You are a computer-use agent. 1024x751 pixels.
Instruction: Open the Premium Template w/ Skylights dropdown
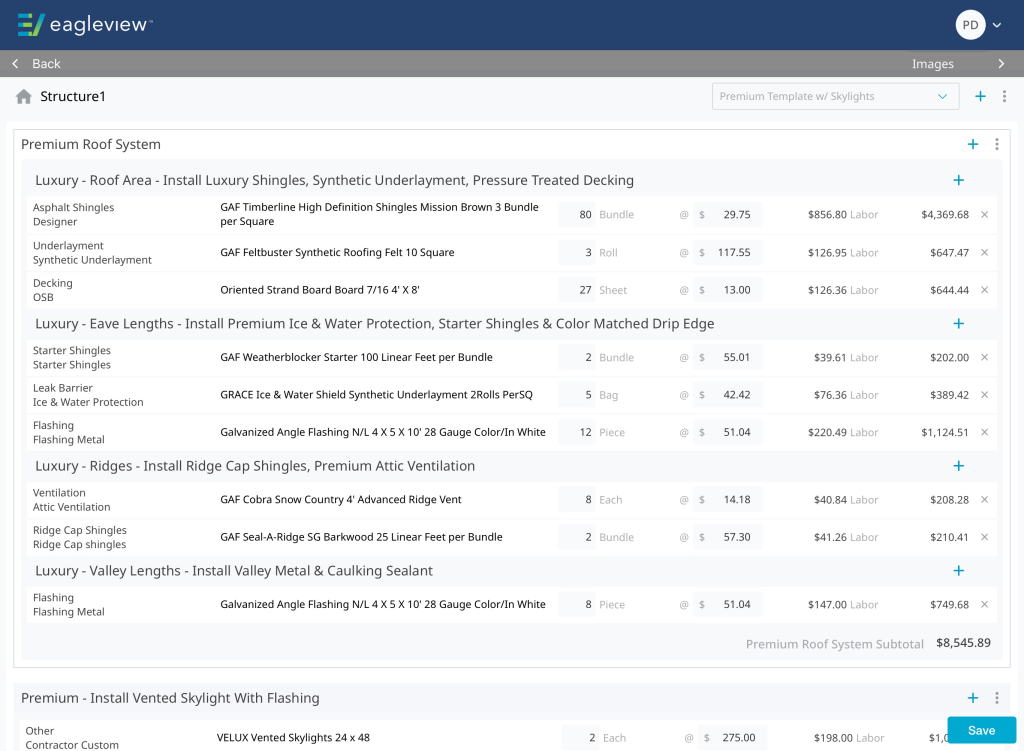coord(835,96)
